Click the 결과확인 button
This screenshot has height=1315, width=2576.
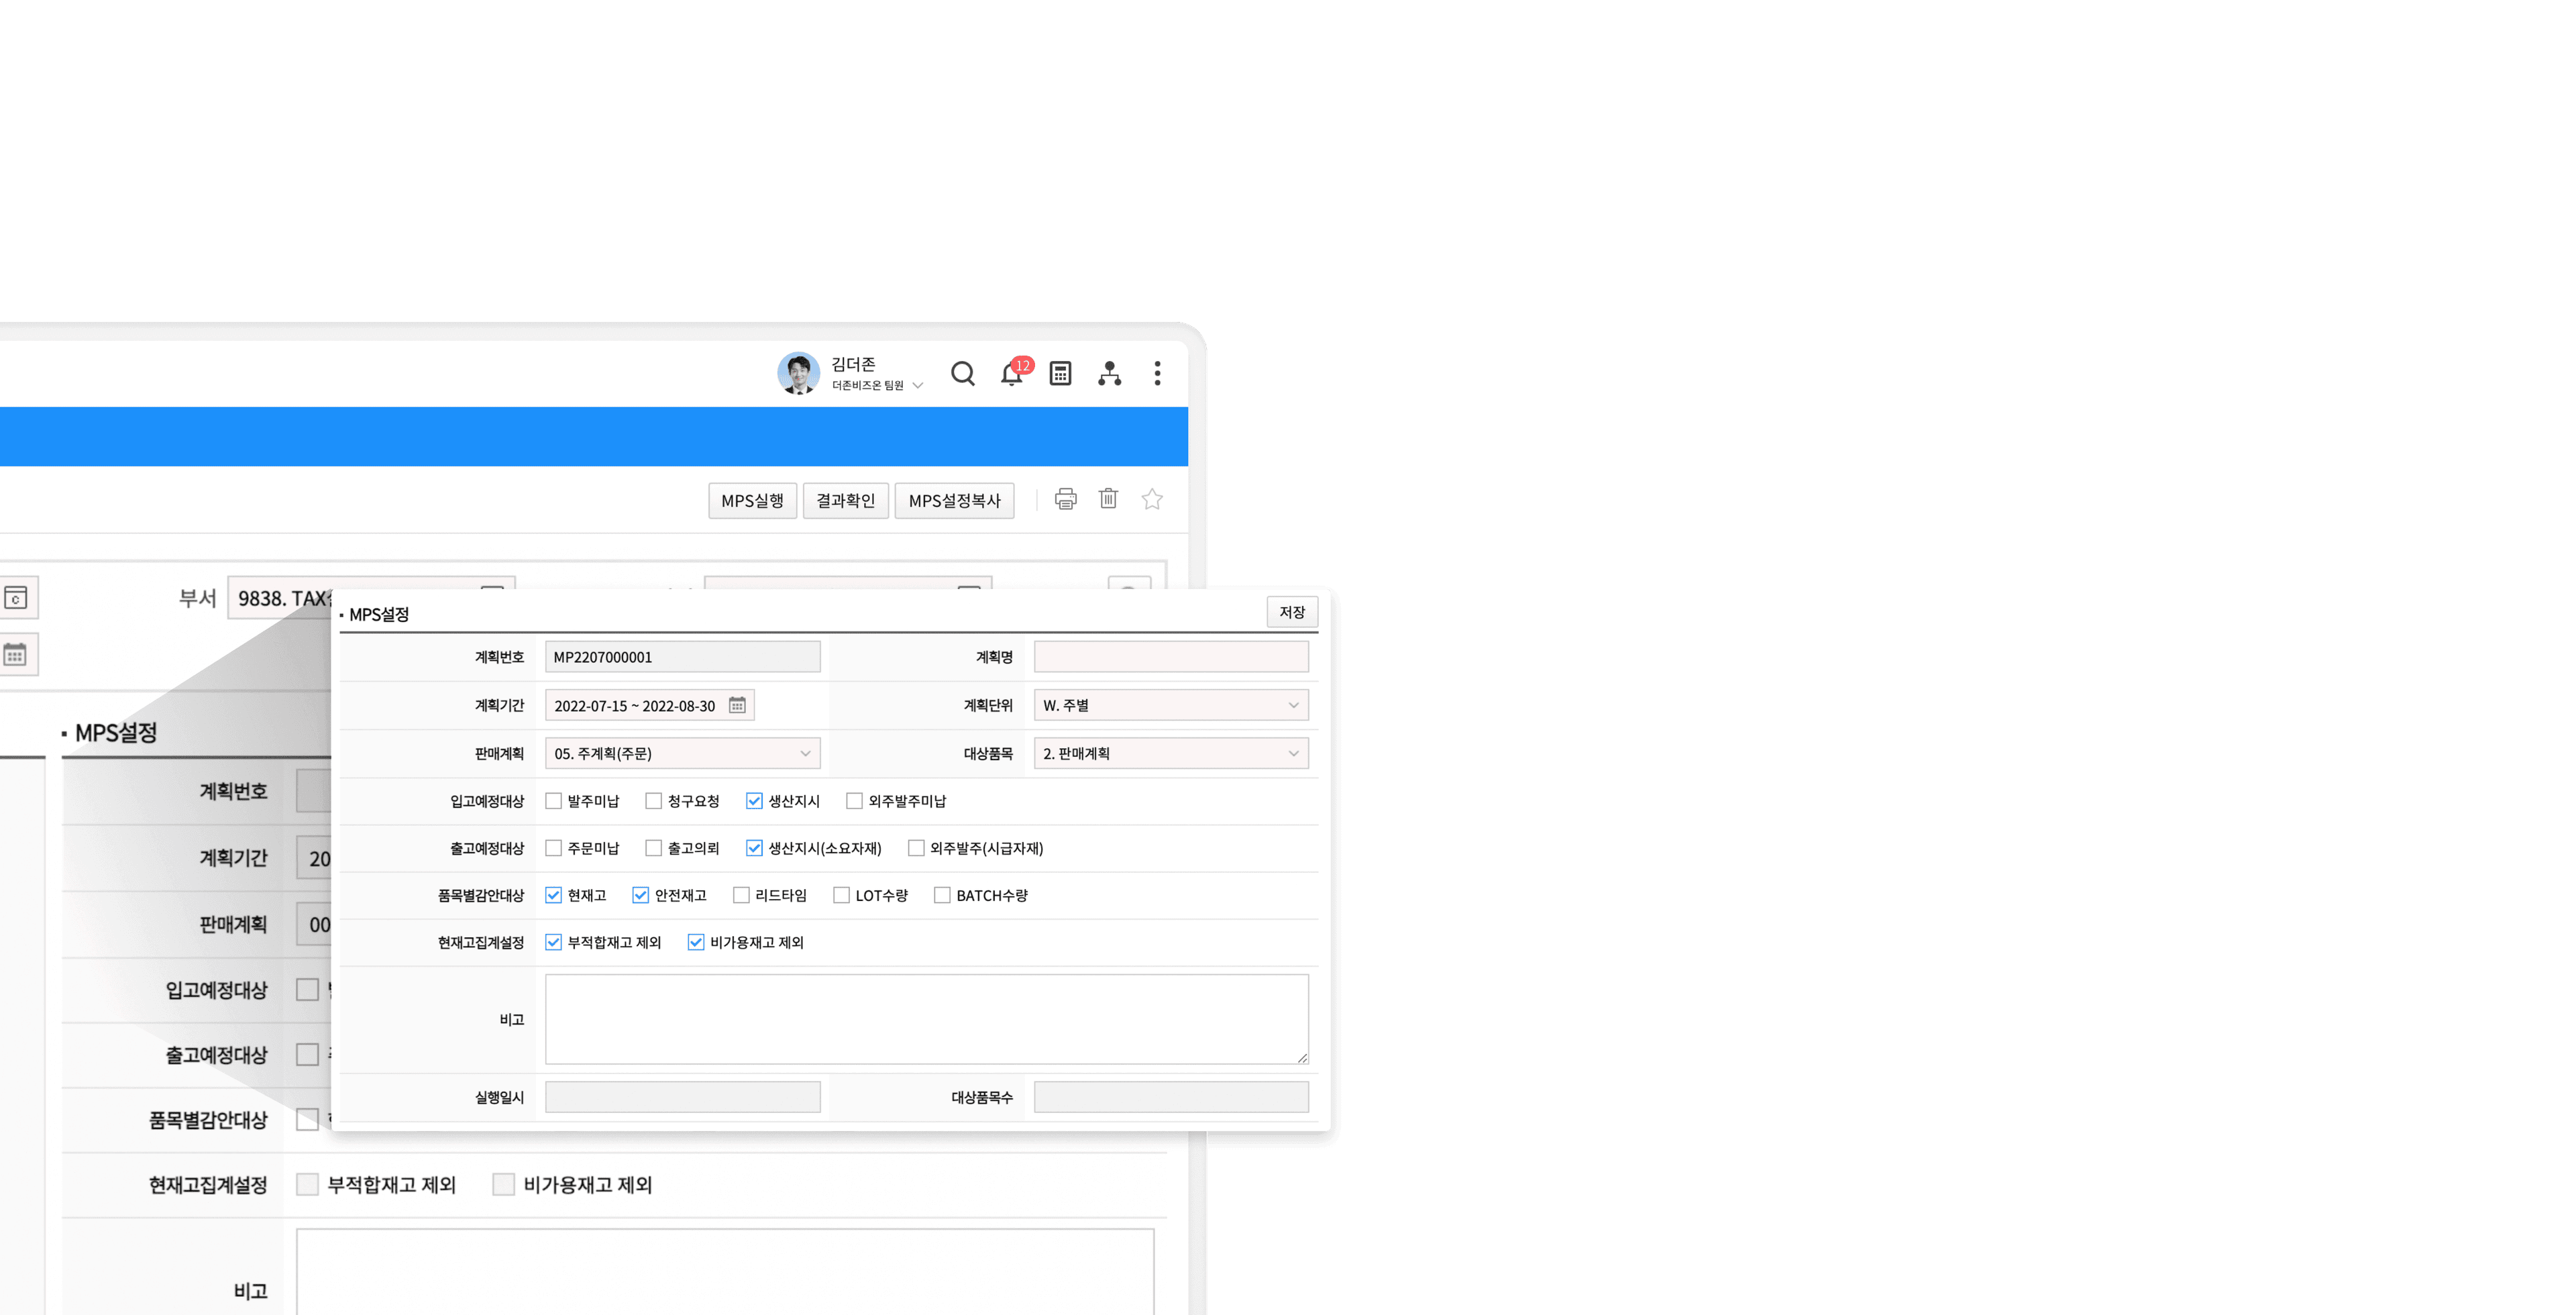(x=845, y=500)
